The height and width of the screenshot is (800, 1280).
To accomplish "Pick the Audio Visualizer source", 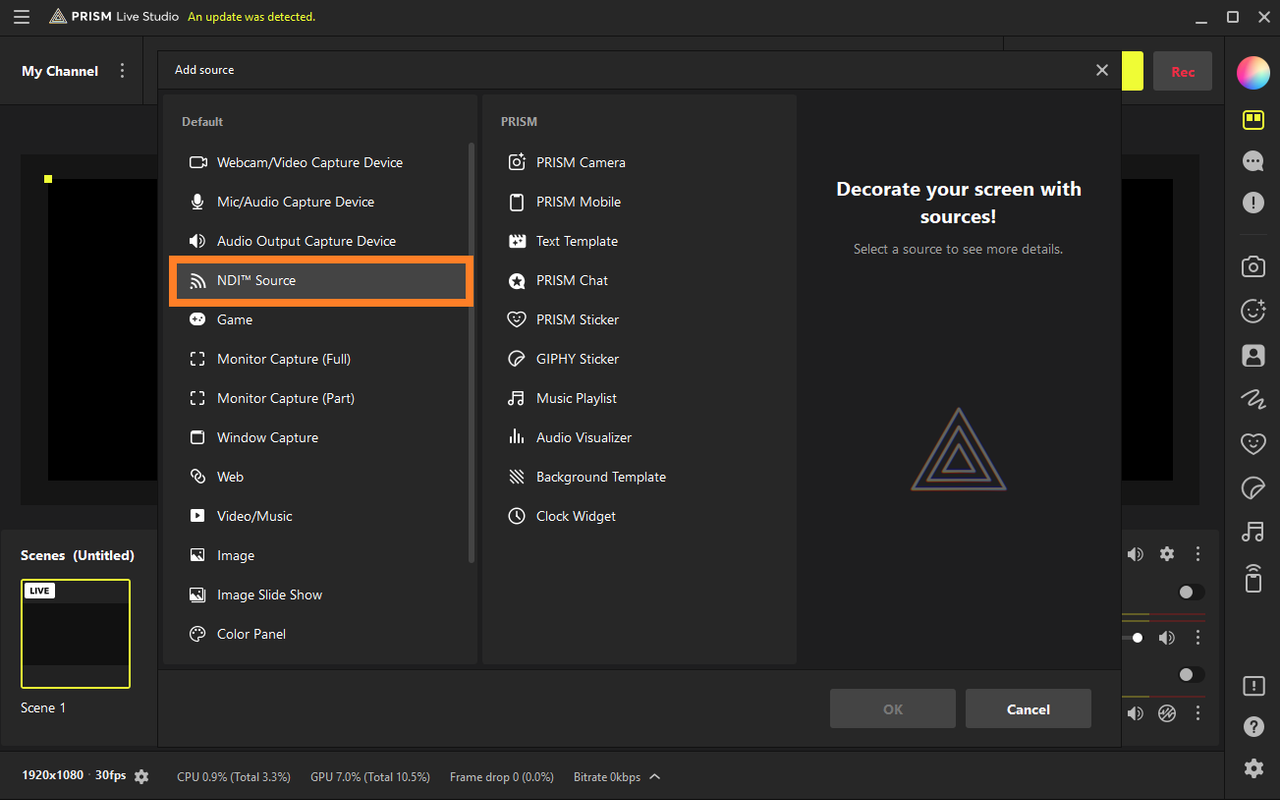I will point(640,438).
